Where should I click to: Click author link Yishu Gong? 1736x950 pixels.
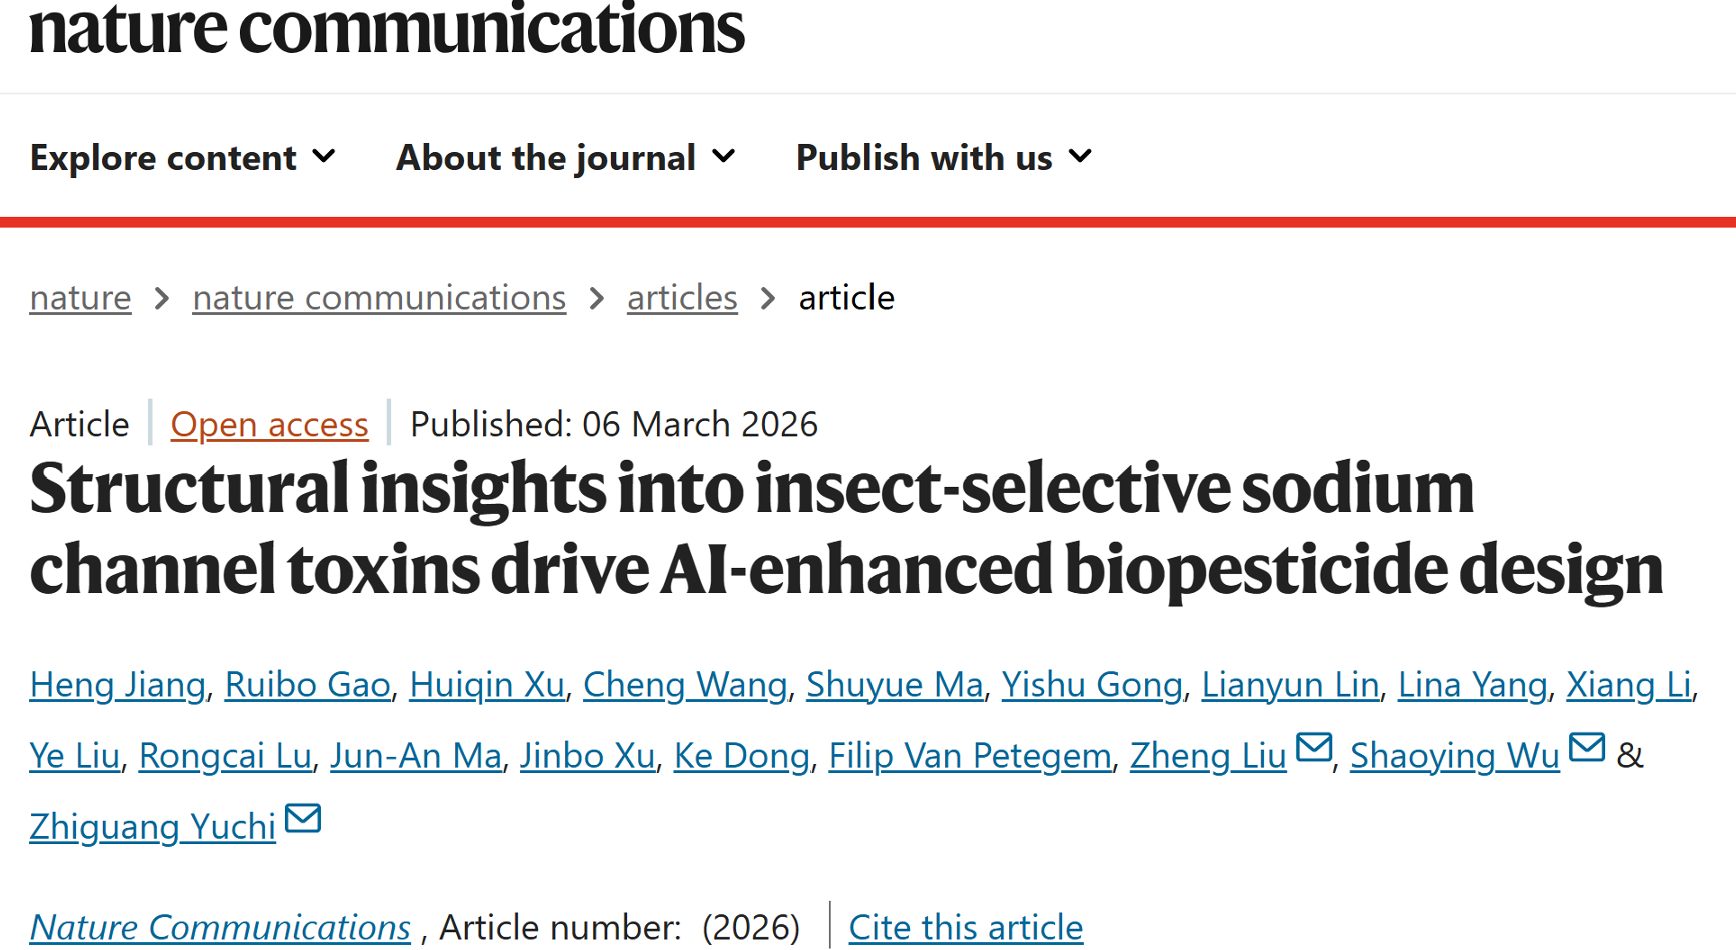[1091, 685]
